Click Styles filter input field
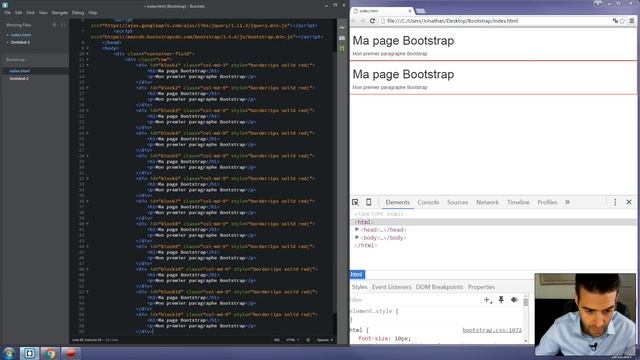This screenshot has height=360, width=640. point(414,300)
